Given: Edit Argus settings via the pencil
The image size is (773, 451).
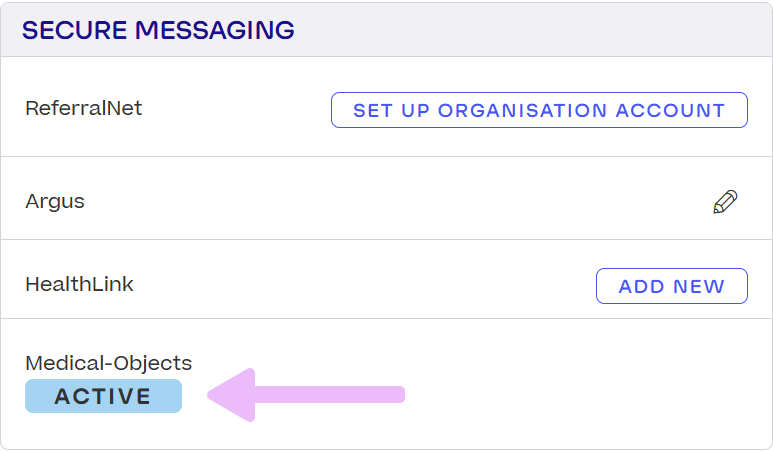Looking at the screenshot, I should coord(725,202).
